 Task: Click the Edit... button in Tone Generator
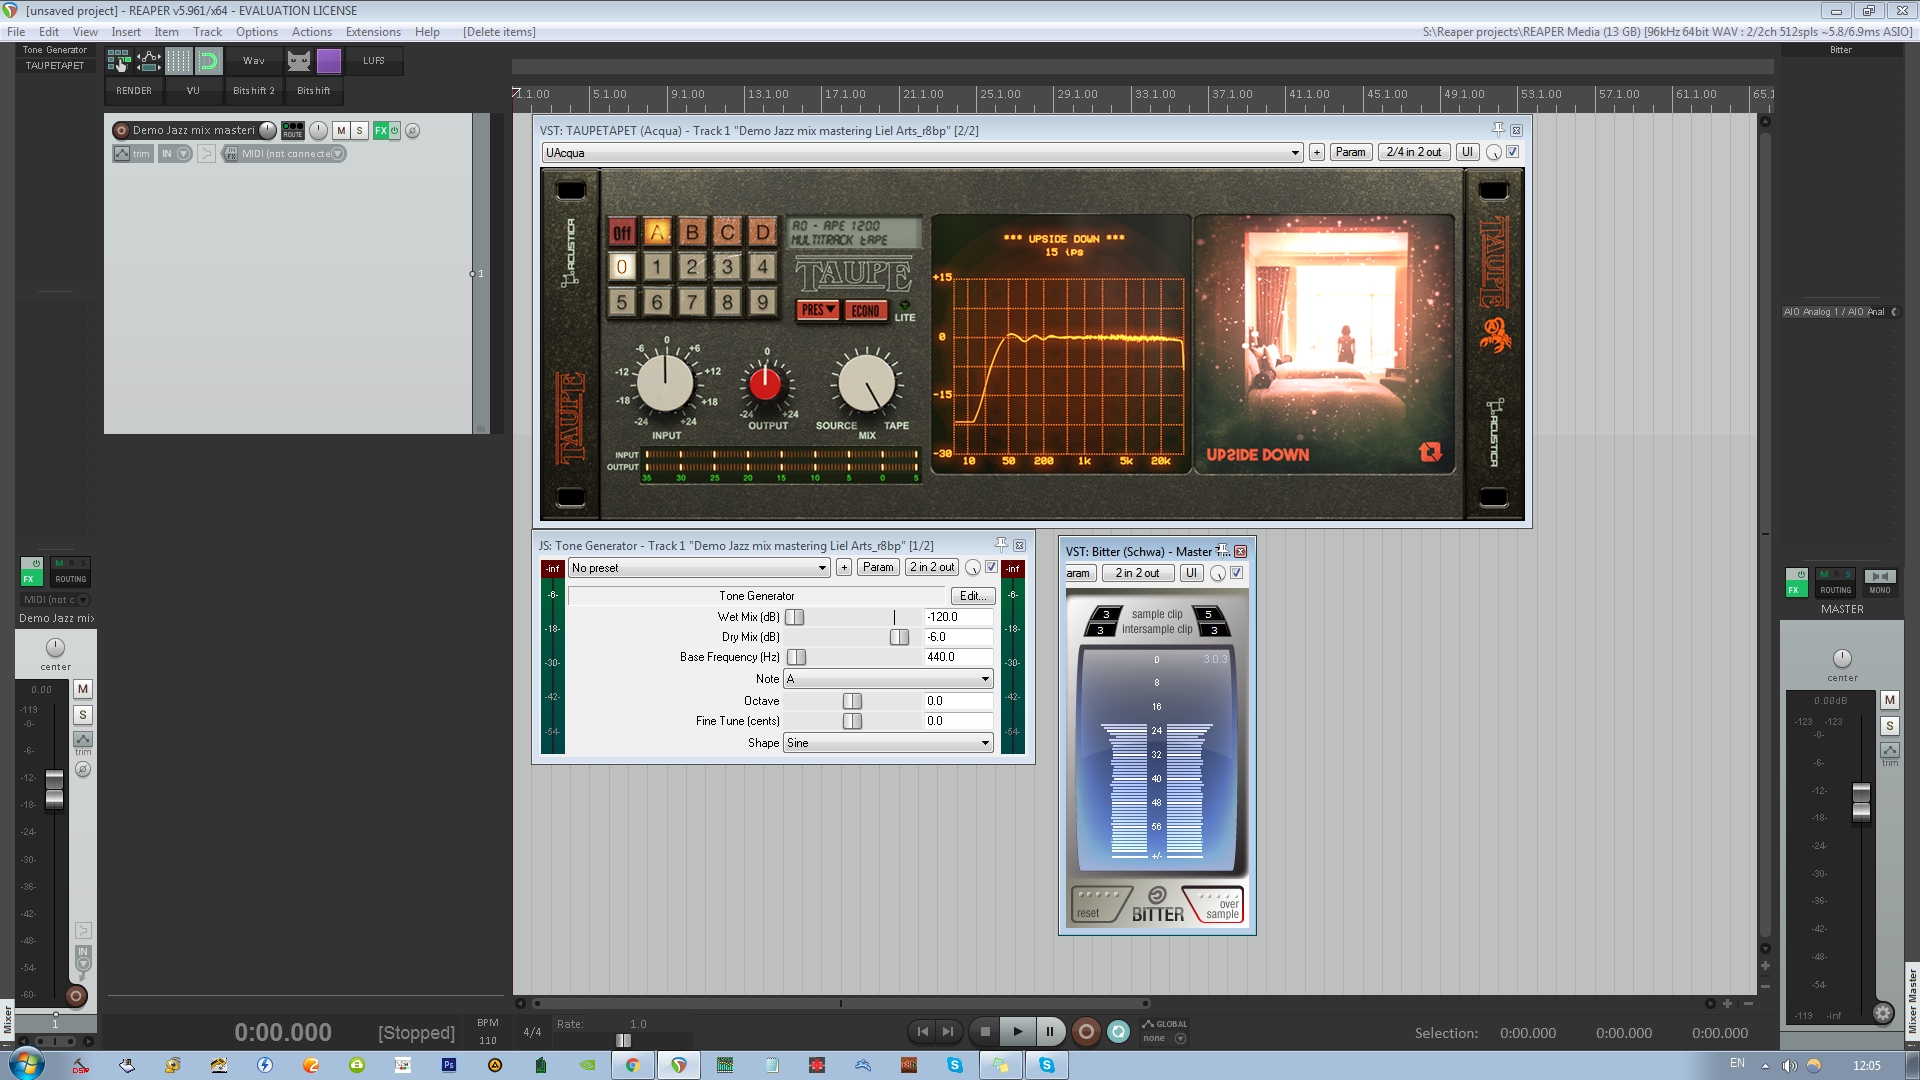(971, 596)
